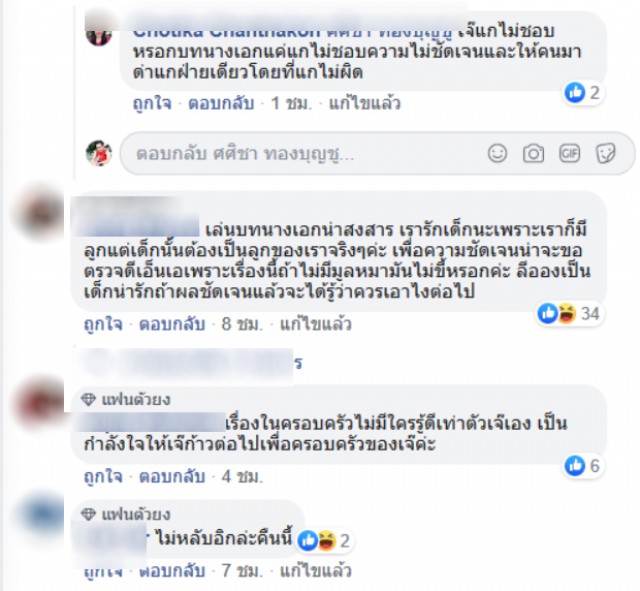View the 34 reactions on DNA comment
The width and height of the screenshot is (640, 591).
pos(569,313)
